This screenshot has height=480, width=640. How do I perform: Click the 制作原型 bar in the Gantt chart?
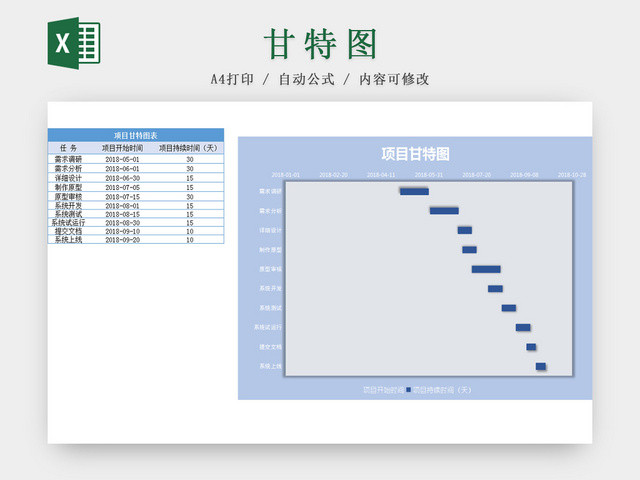[469, 250]
